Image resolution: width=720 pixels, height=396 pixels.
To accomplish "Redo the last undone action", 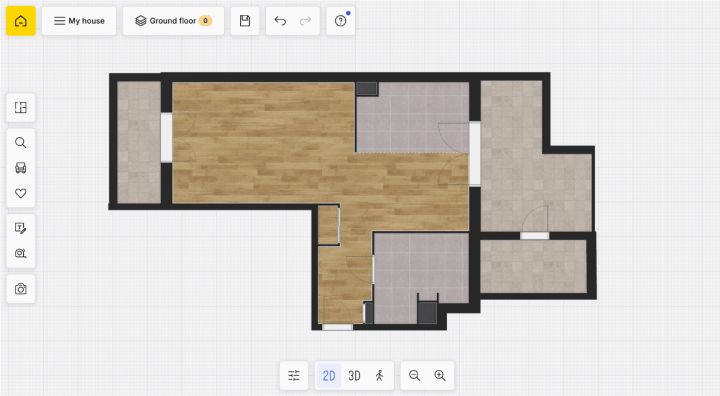I will (x=305, y=21).
